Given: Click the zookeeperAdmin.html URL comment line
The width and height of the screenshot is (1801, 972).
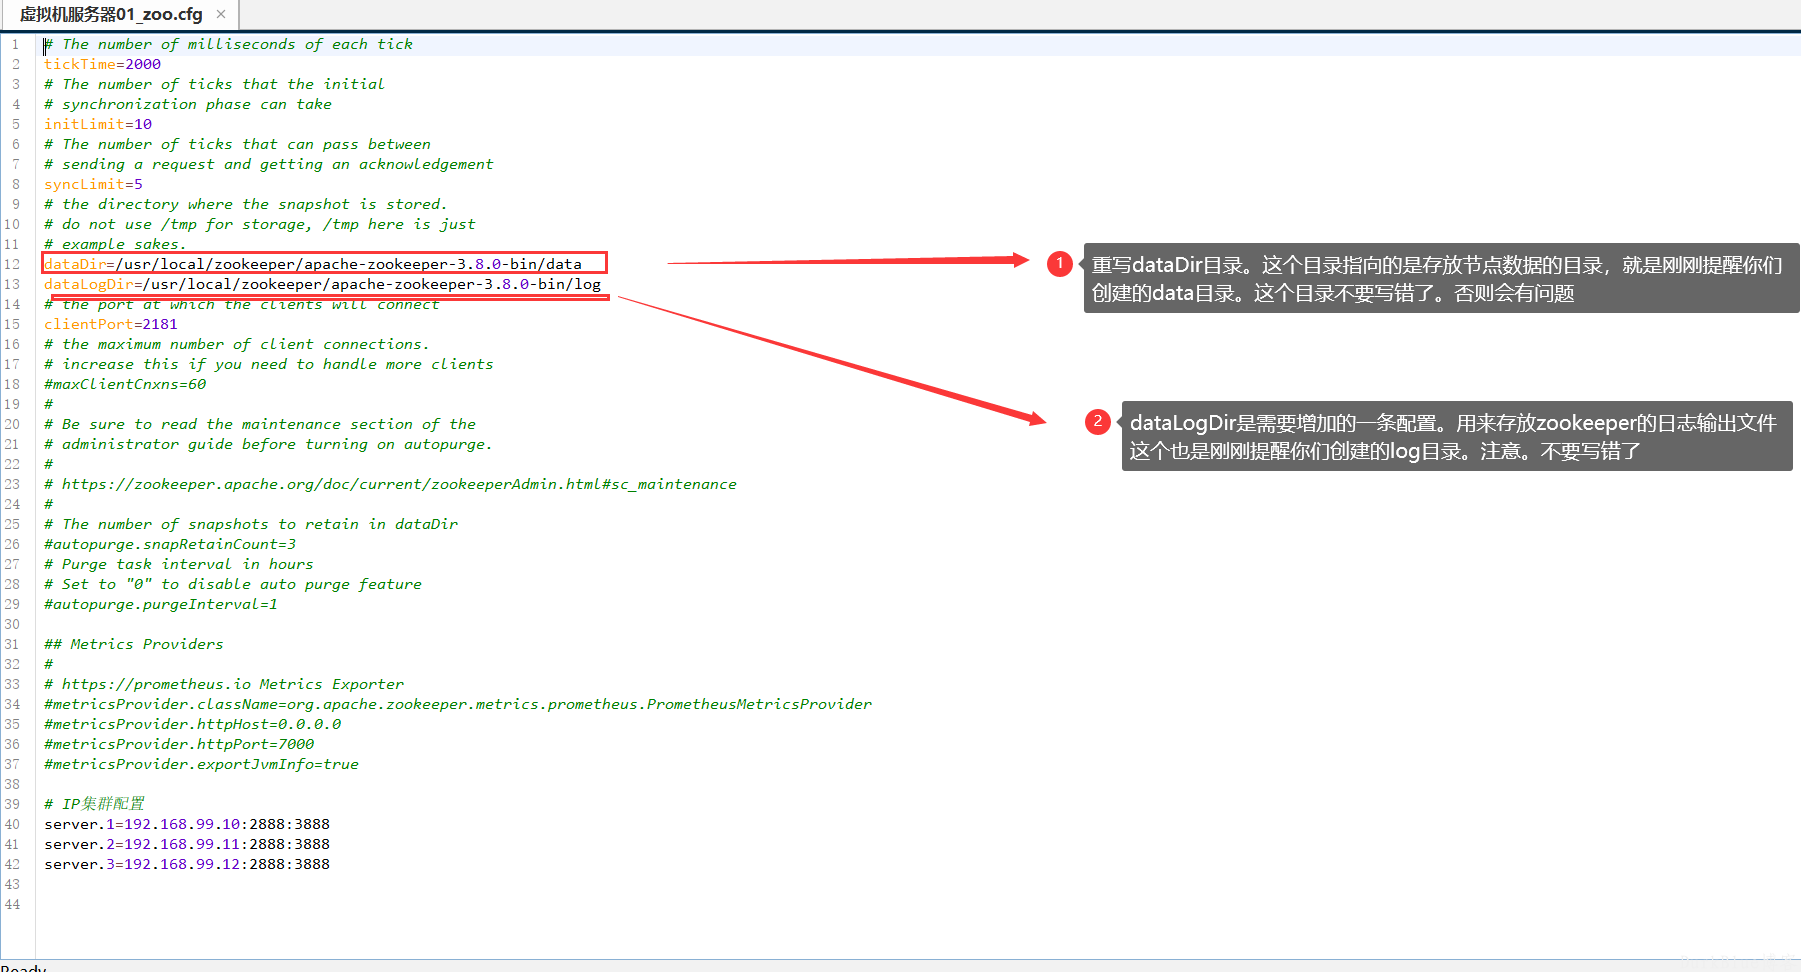Looking at the screenshot, I should [x=390, y=484].
